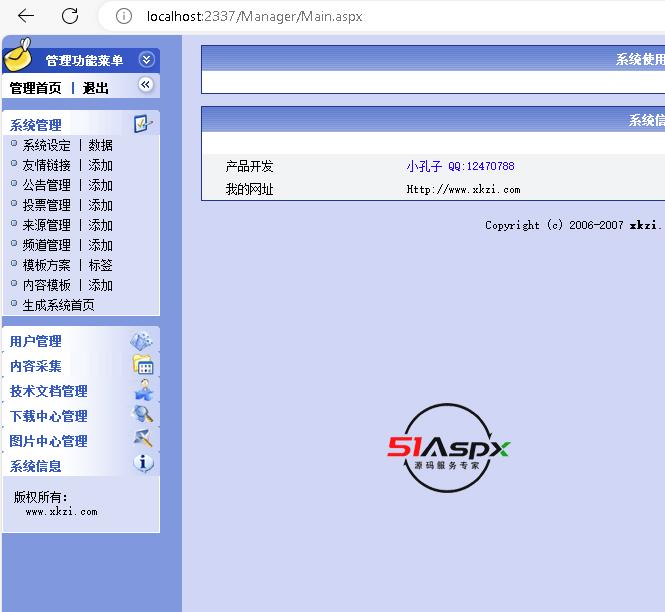Viewport: 665px width, 612px height.
Task: Click 小孔子 QQ:12470788 developer link
Action: [x=461, y=166]
